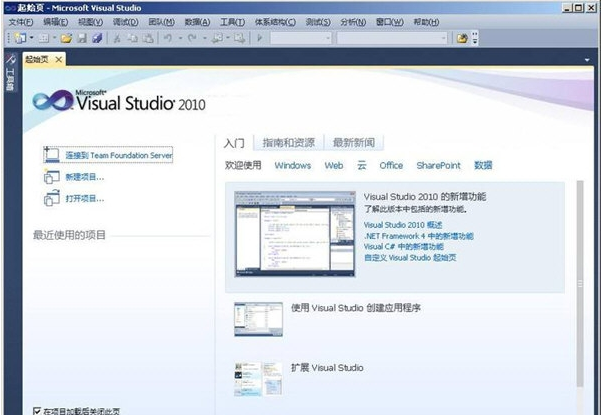Click the Open File folder icon

66,38
